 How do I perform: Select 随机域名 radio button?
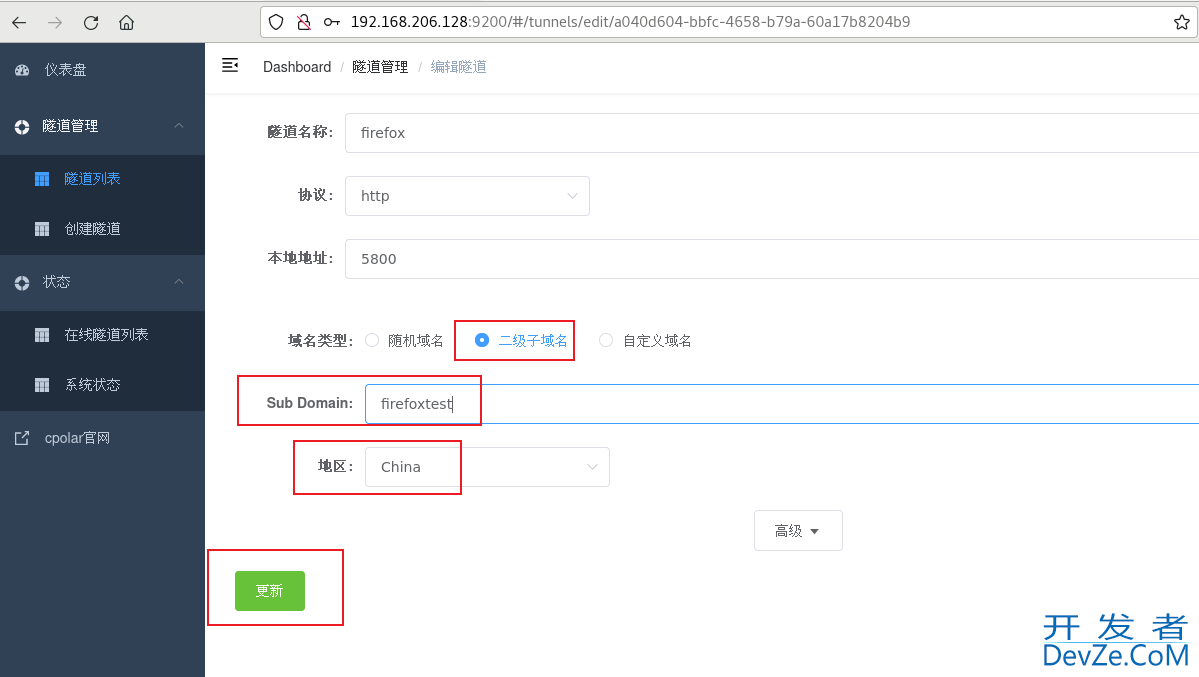pos(372,340)
